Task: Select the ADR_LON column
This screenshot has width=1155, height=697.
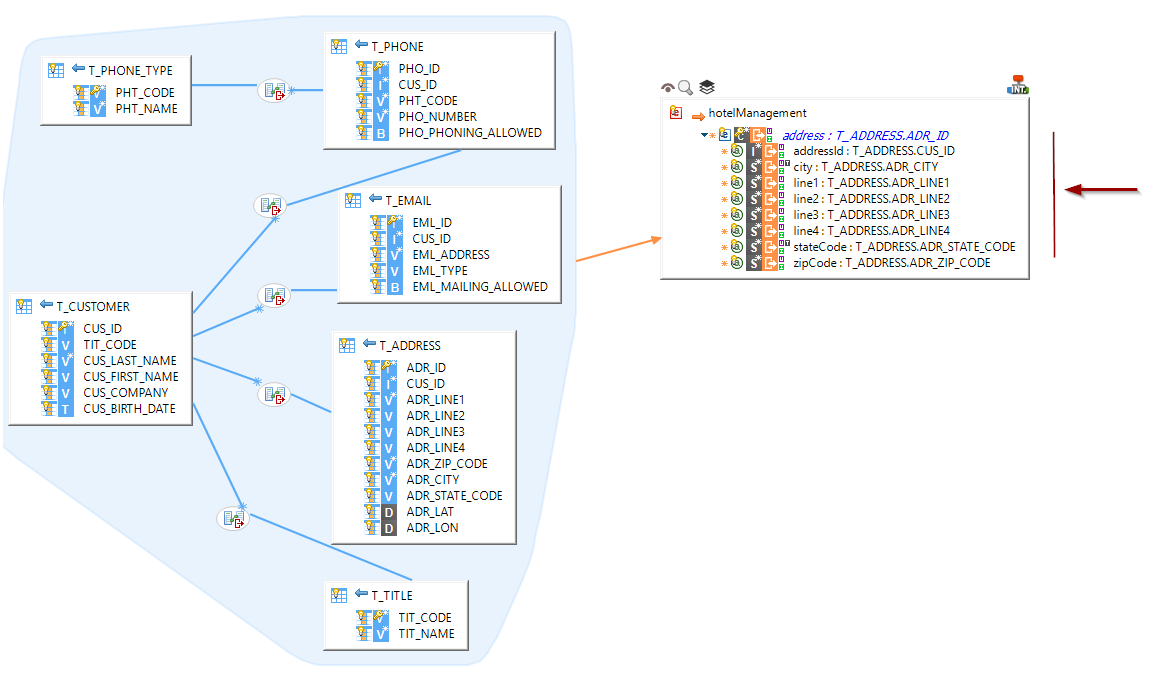Action: pyautogui.click(x=432, y=528)
